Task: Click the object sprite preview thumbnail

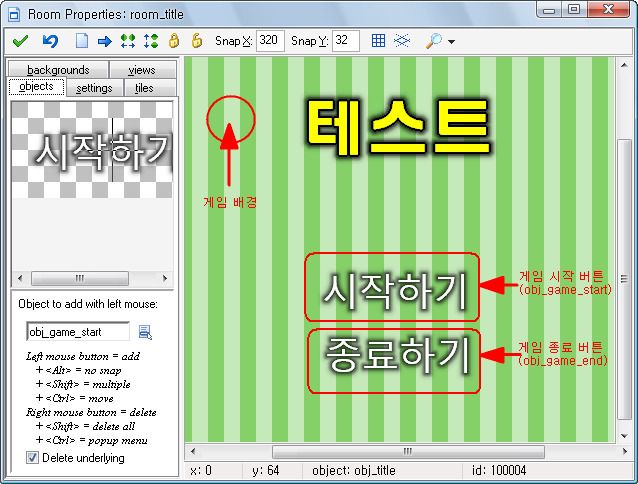Action: 92,150
